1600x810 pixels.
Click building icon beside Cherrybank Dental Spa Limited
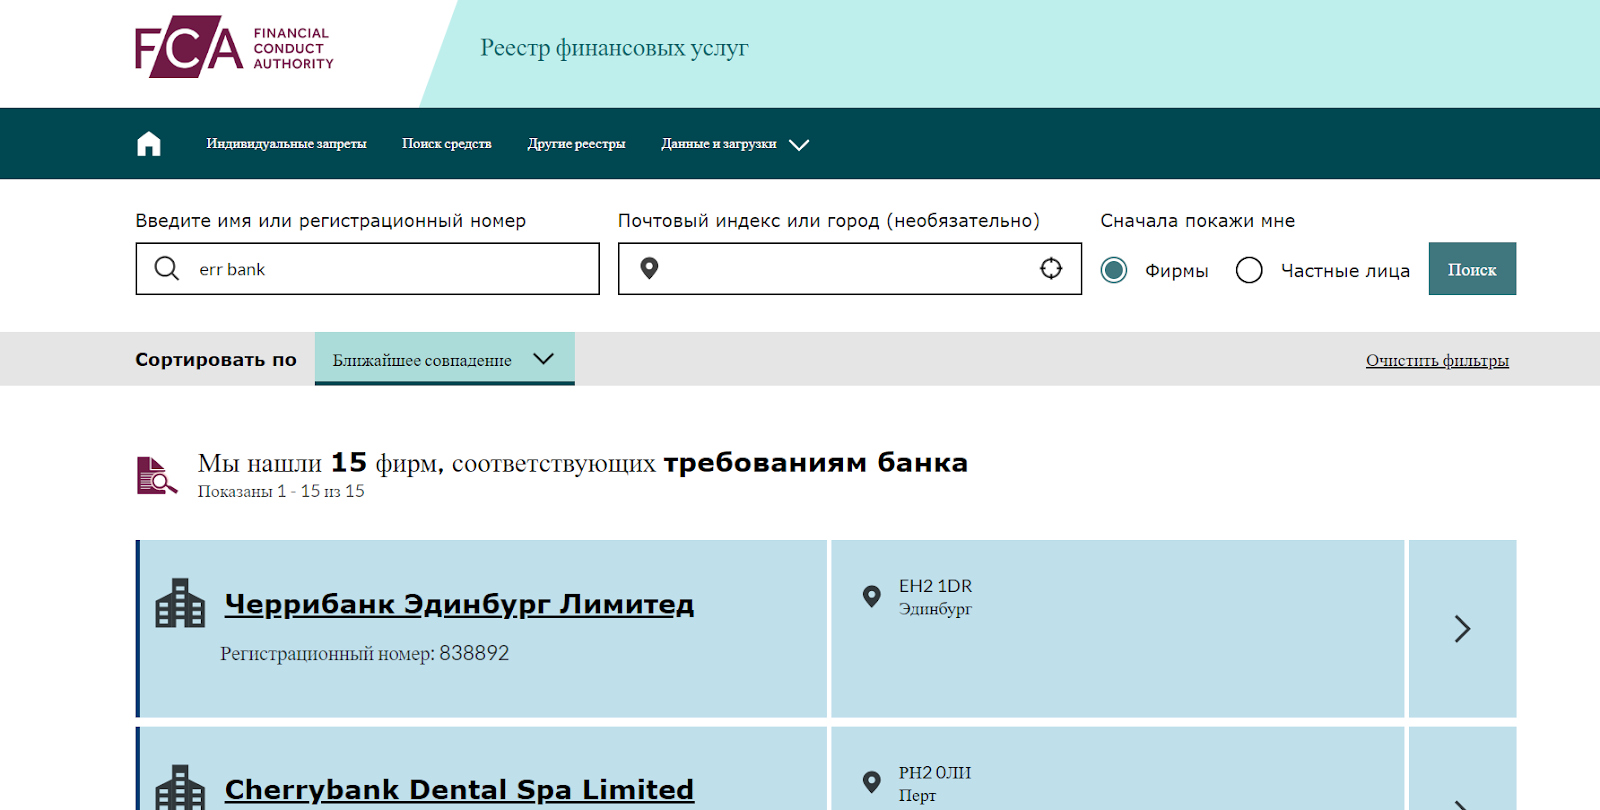(180, 788)
